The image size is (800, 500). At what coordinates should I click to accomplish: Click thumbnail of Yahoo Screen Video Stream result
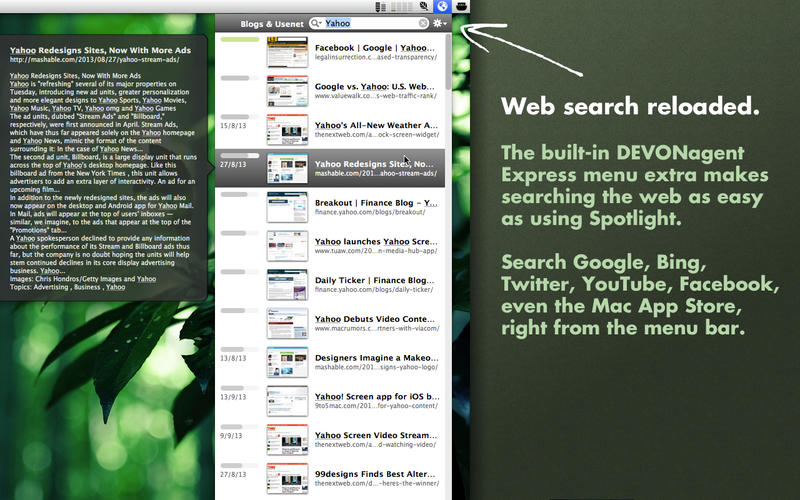287,440
